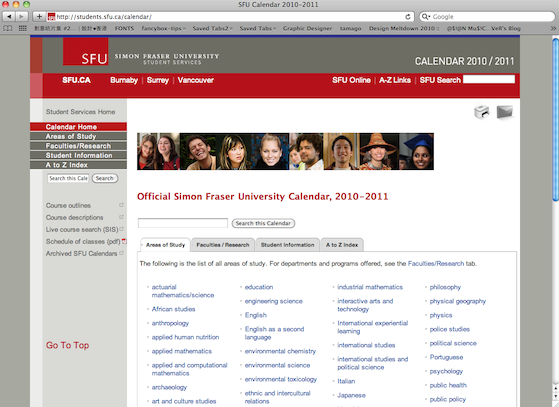Viewport: 559px width, 407px height.
Task: Open FONTS bookmark
Action: (124, 29)
